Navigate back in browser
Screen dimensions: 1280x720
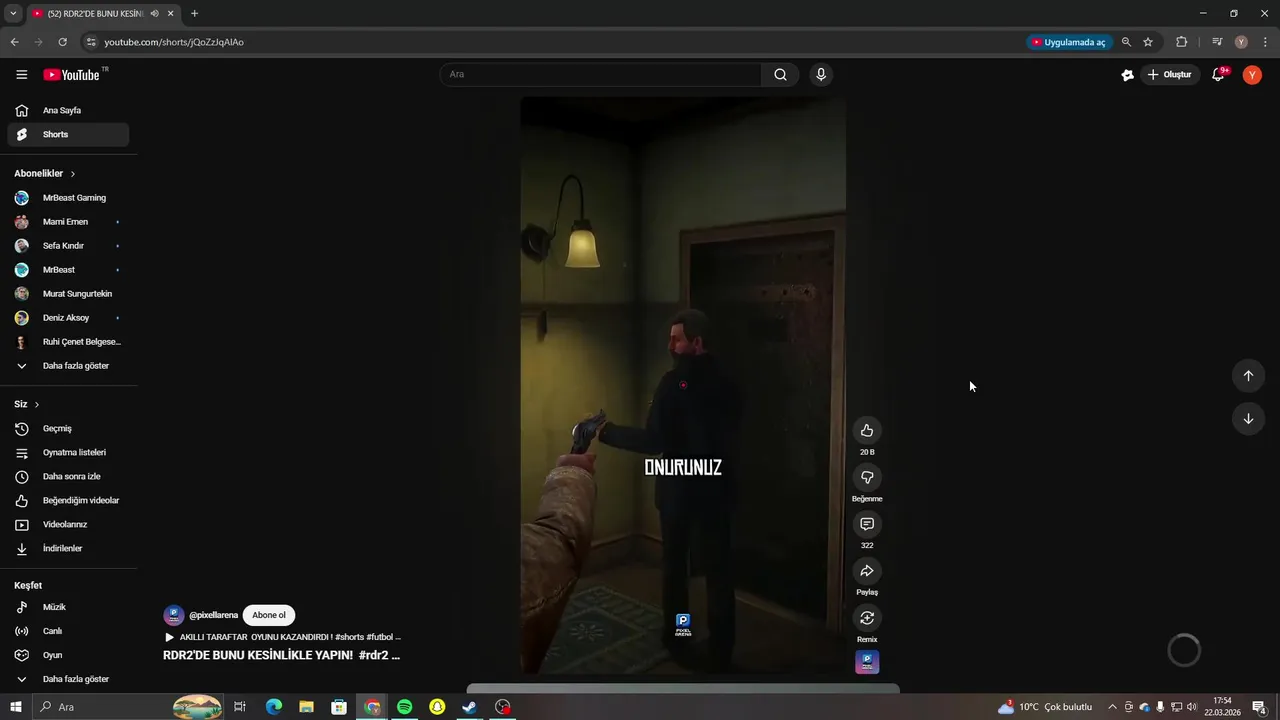coord(14,42)
